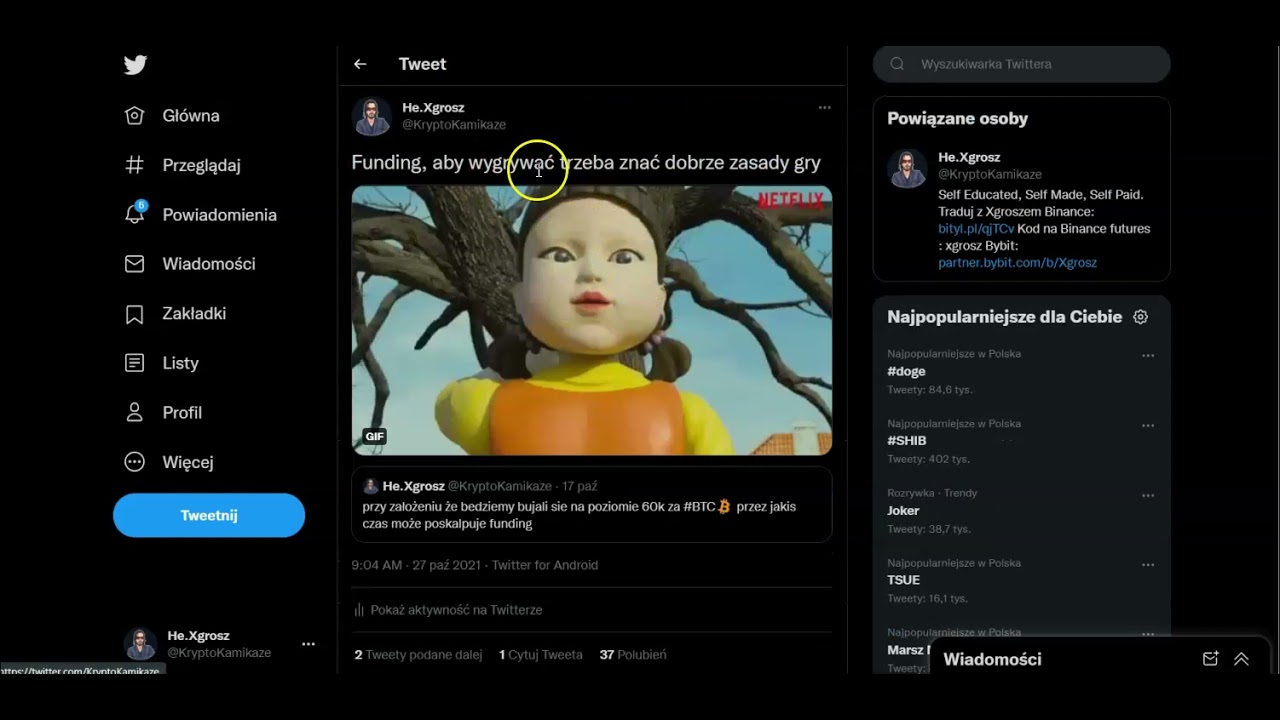Click the TSUE trending topic
This screenshot has height=720, width=1280.
(903, 580)
